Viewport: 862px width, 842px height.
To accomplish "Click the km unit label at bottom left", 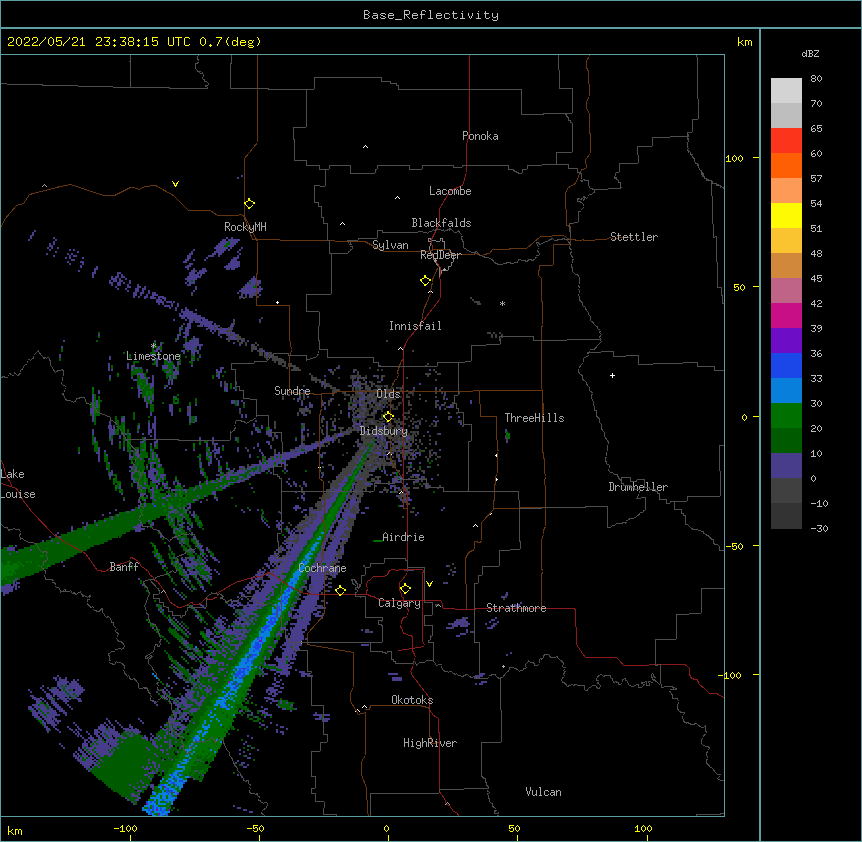I will click(15, 830).
